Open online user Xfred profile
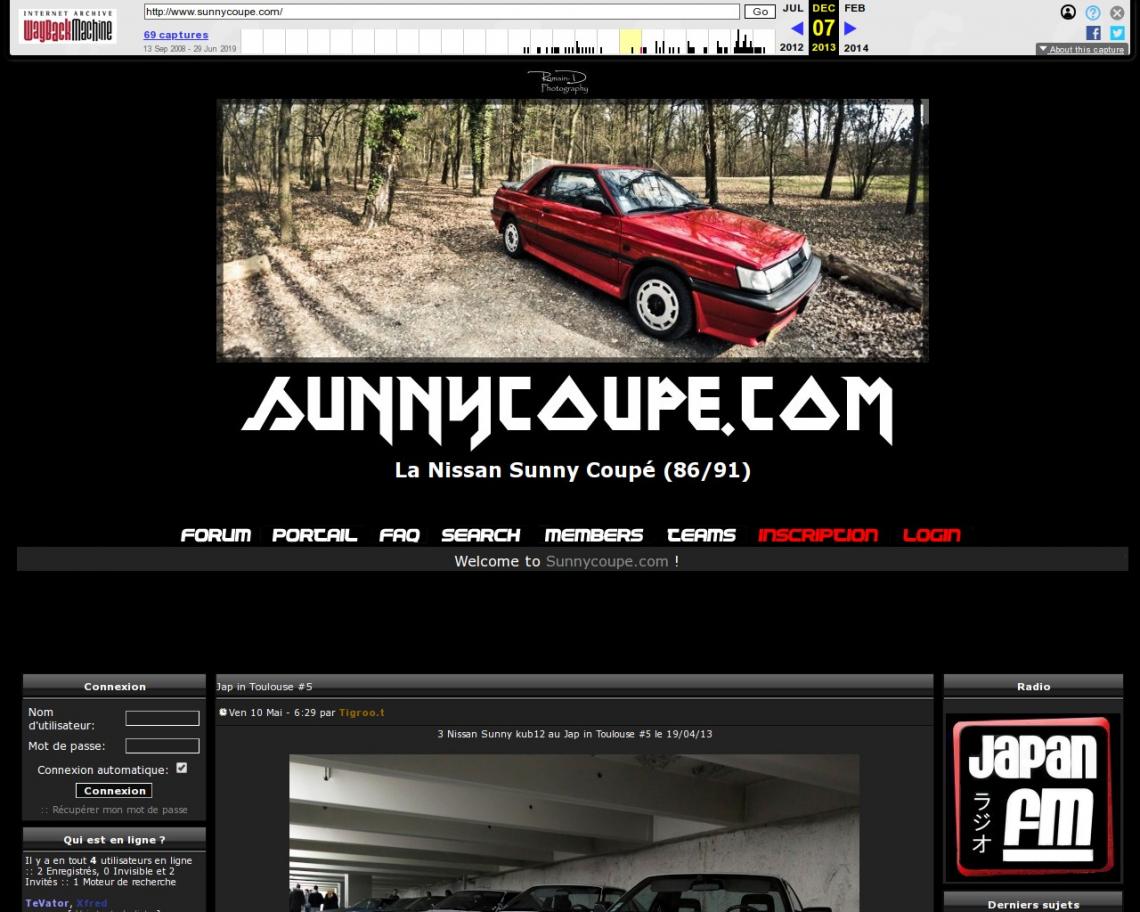Screen dimensions: 1140x912 92,903
